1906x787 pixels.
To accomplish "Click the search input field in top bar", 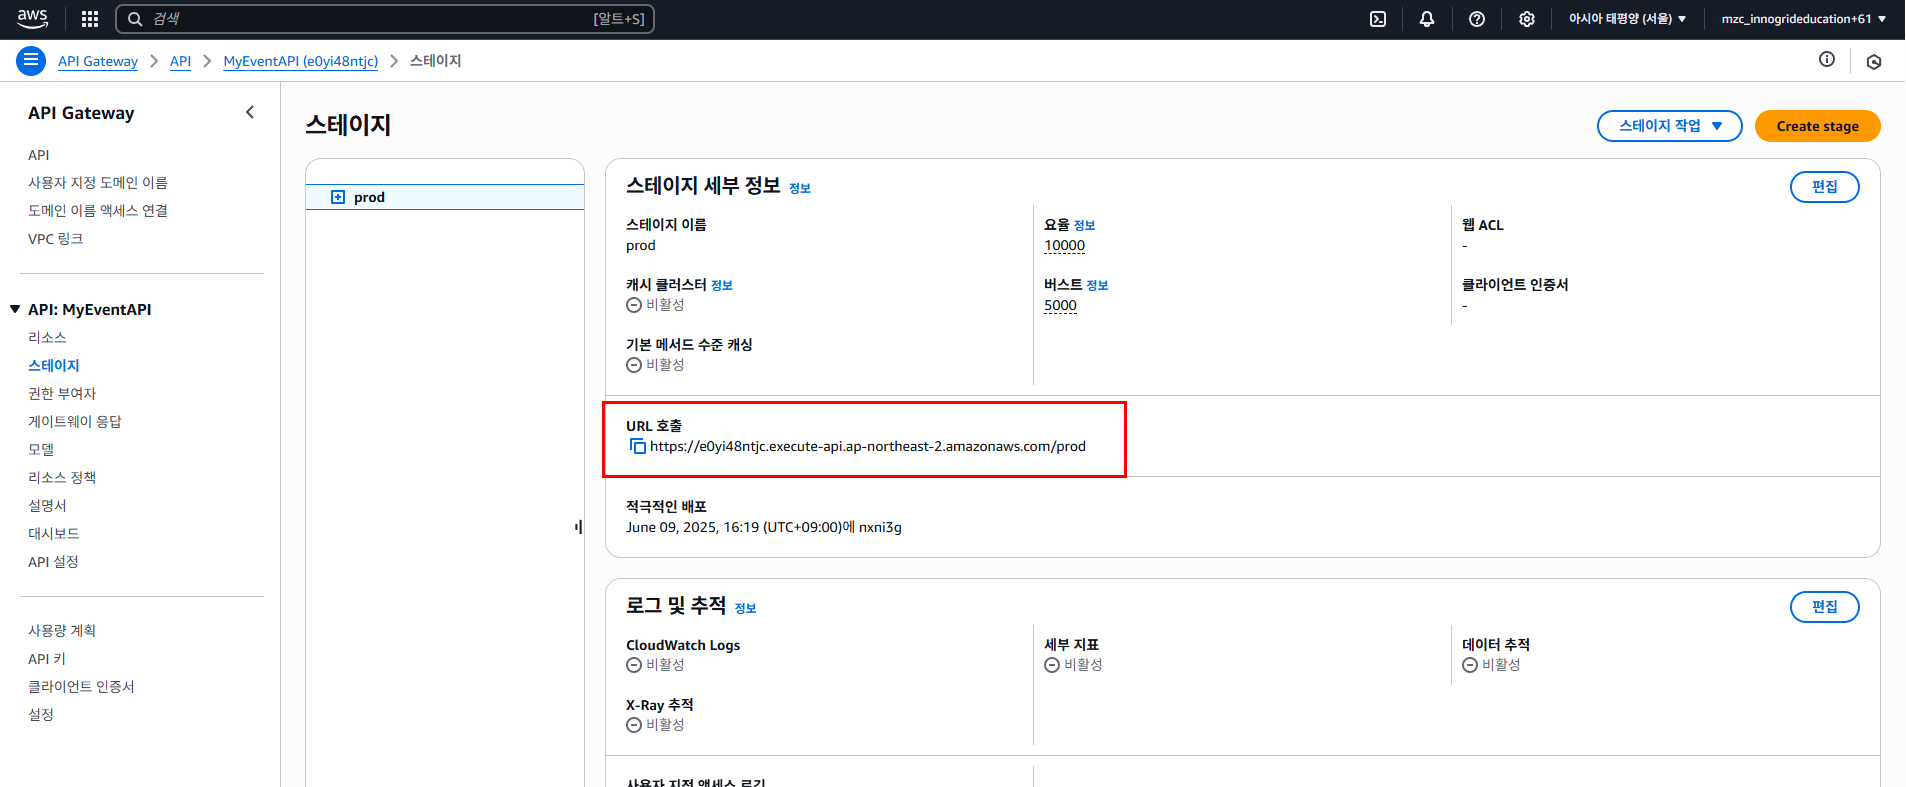I will (385, 19).
